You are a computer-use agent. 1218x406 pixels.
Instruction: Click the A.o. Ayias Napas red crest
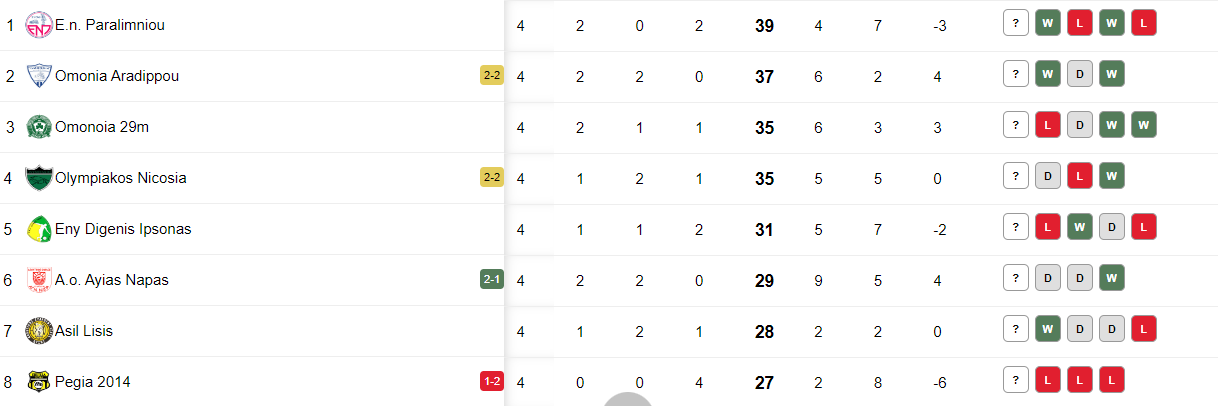[39, 280]
